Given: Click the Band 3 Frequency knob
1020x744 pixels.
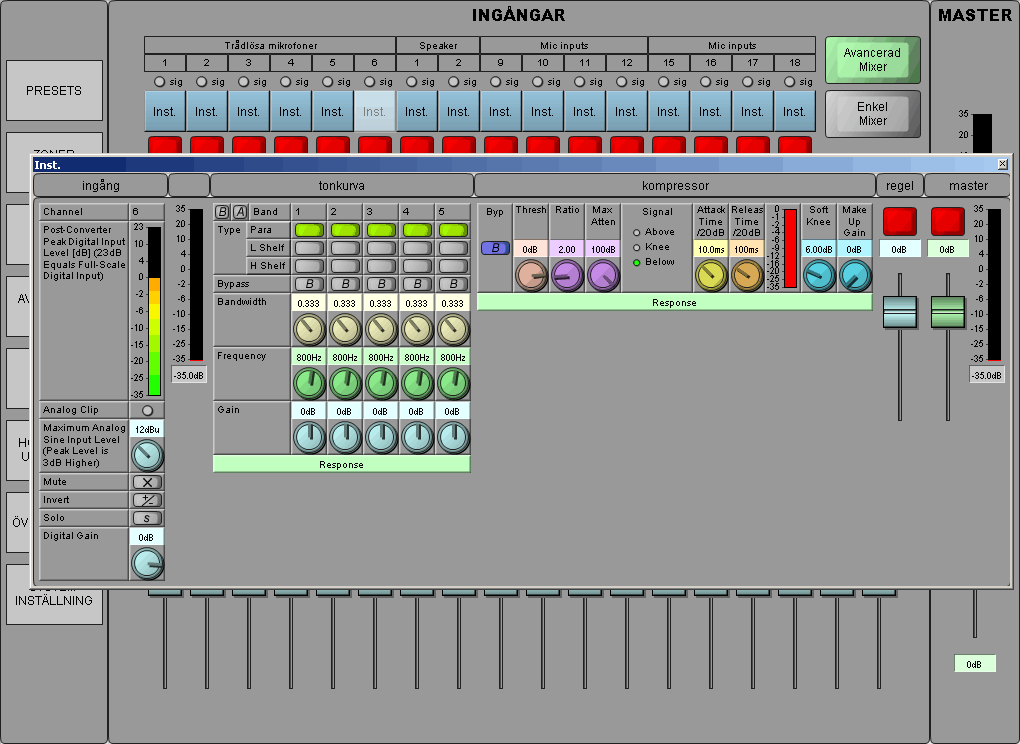Looking at the screenshot, I should (381, 382).
